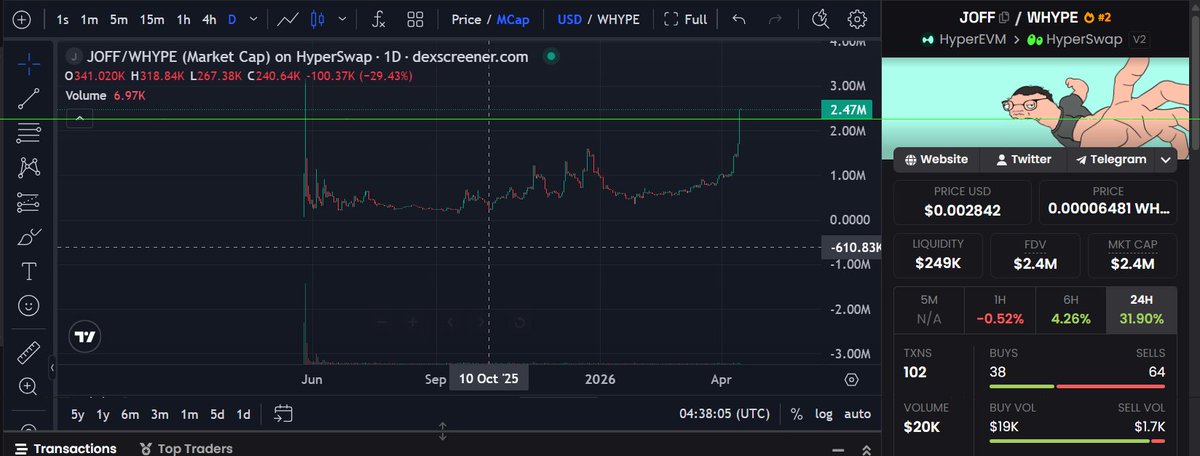The width and height of the screenshot is (1200, 456).
Task: Open the forecasting and measurement tools
Action: coord(29,202)
